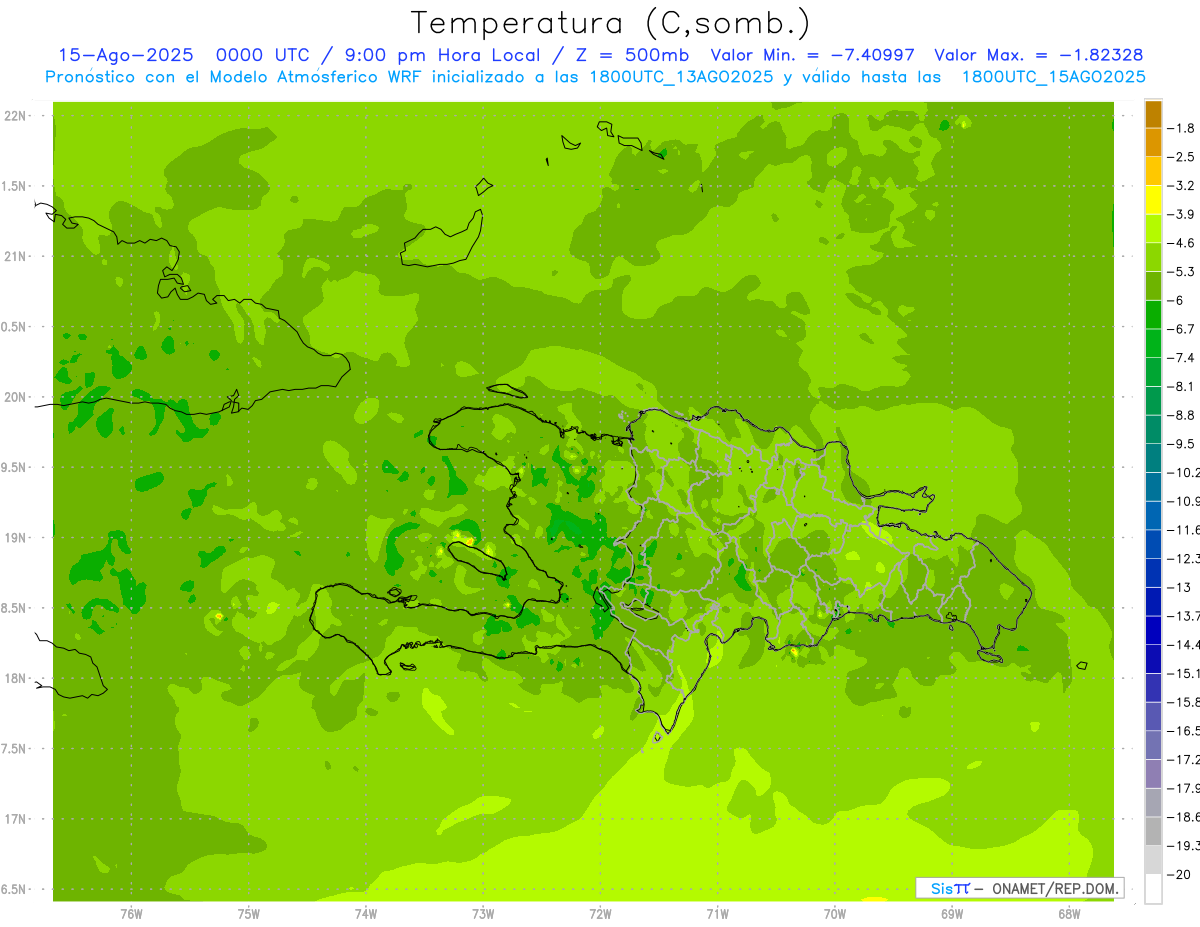Click the "71W" longitude label
Viewport: 1200px width, 927px height.
(x=717, y=913)
